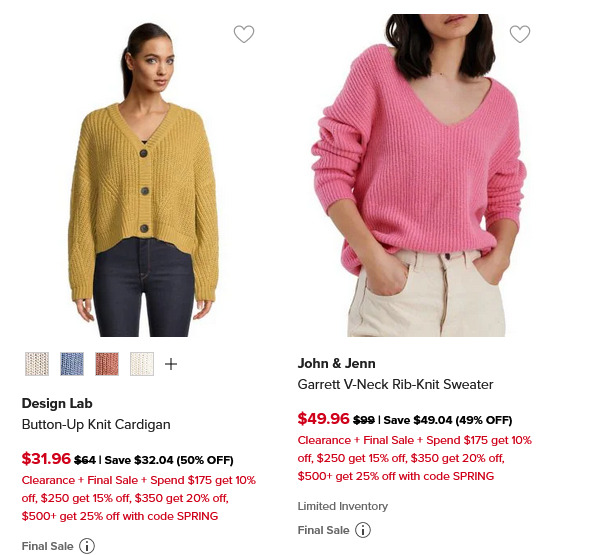Open Garrett V-Neck Rib-Knit Sweater title
The height and width of the screenshot is (555, 591).
point(395,385)
